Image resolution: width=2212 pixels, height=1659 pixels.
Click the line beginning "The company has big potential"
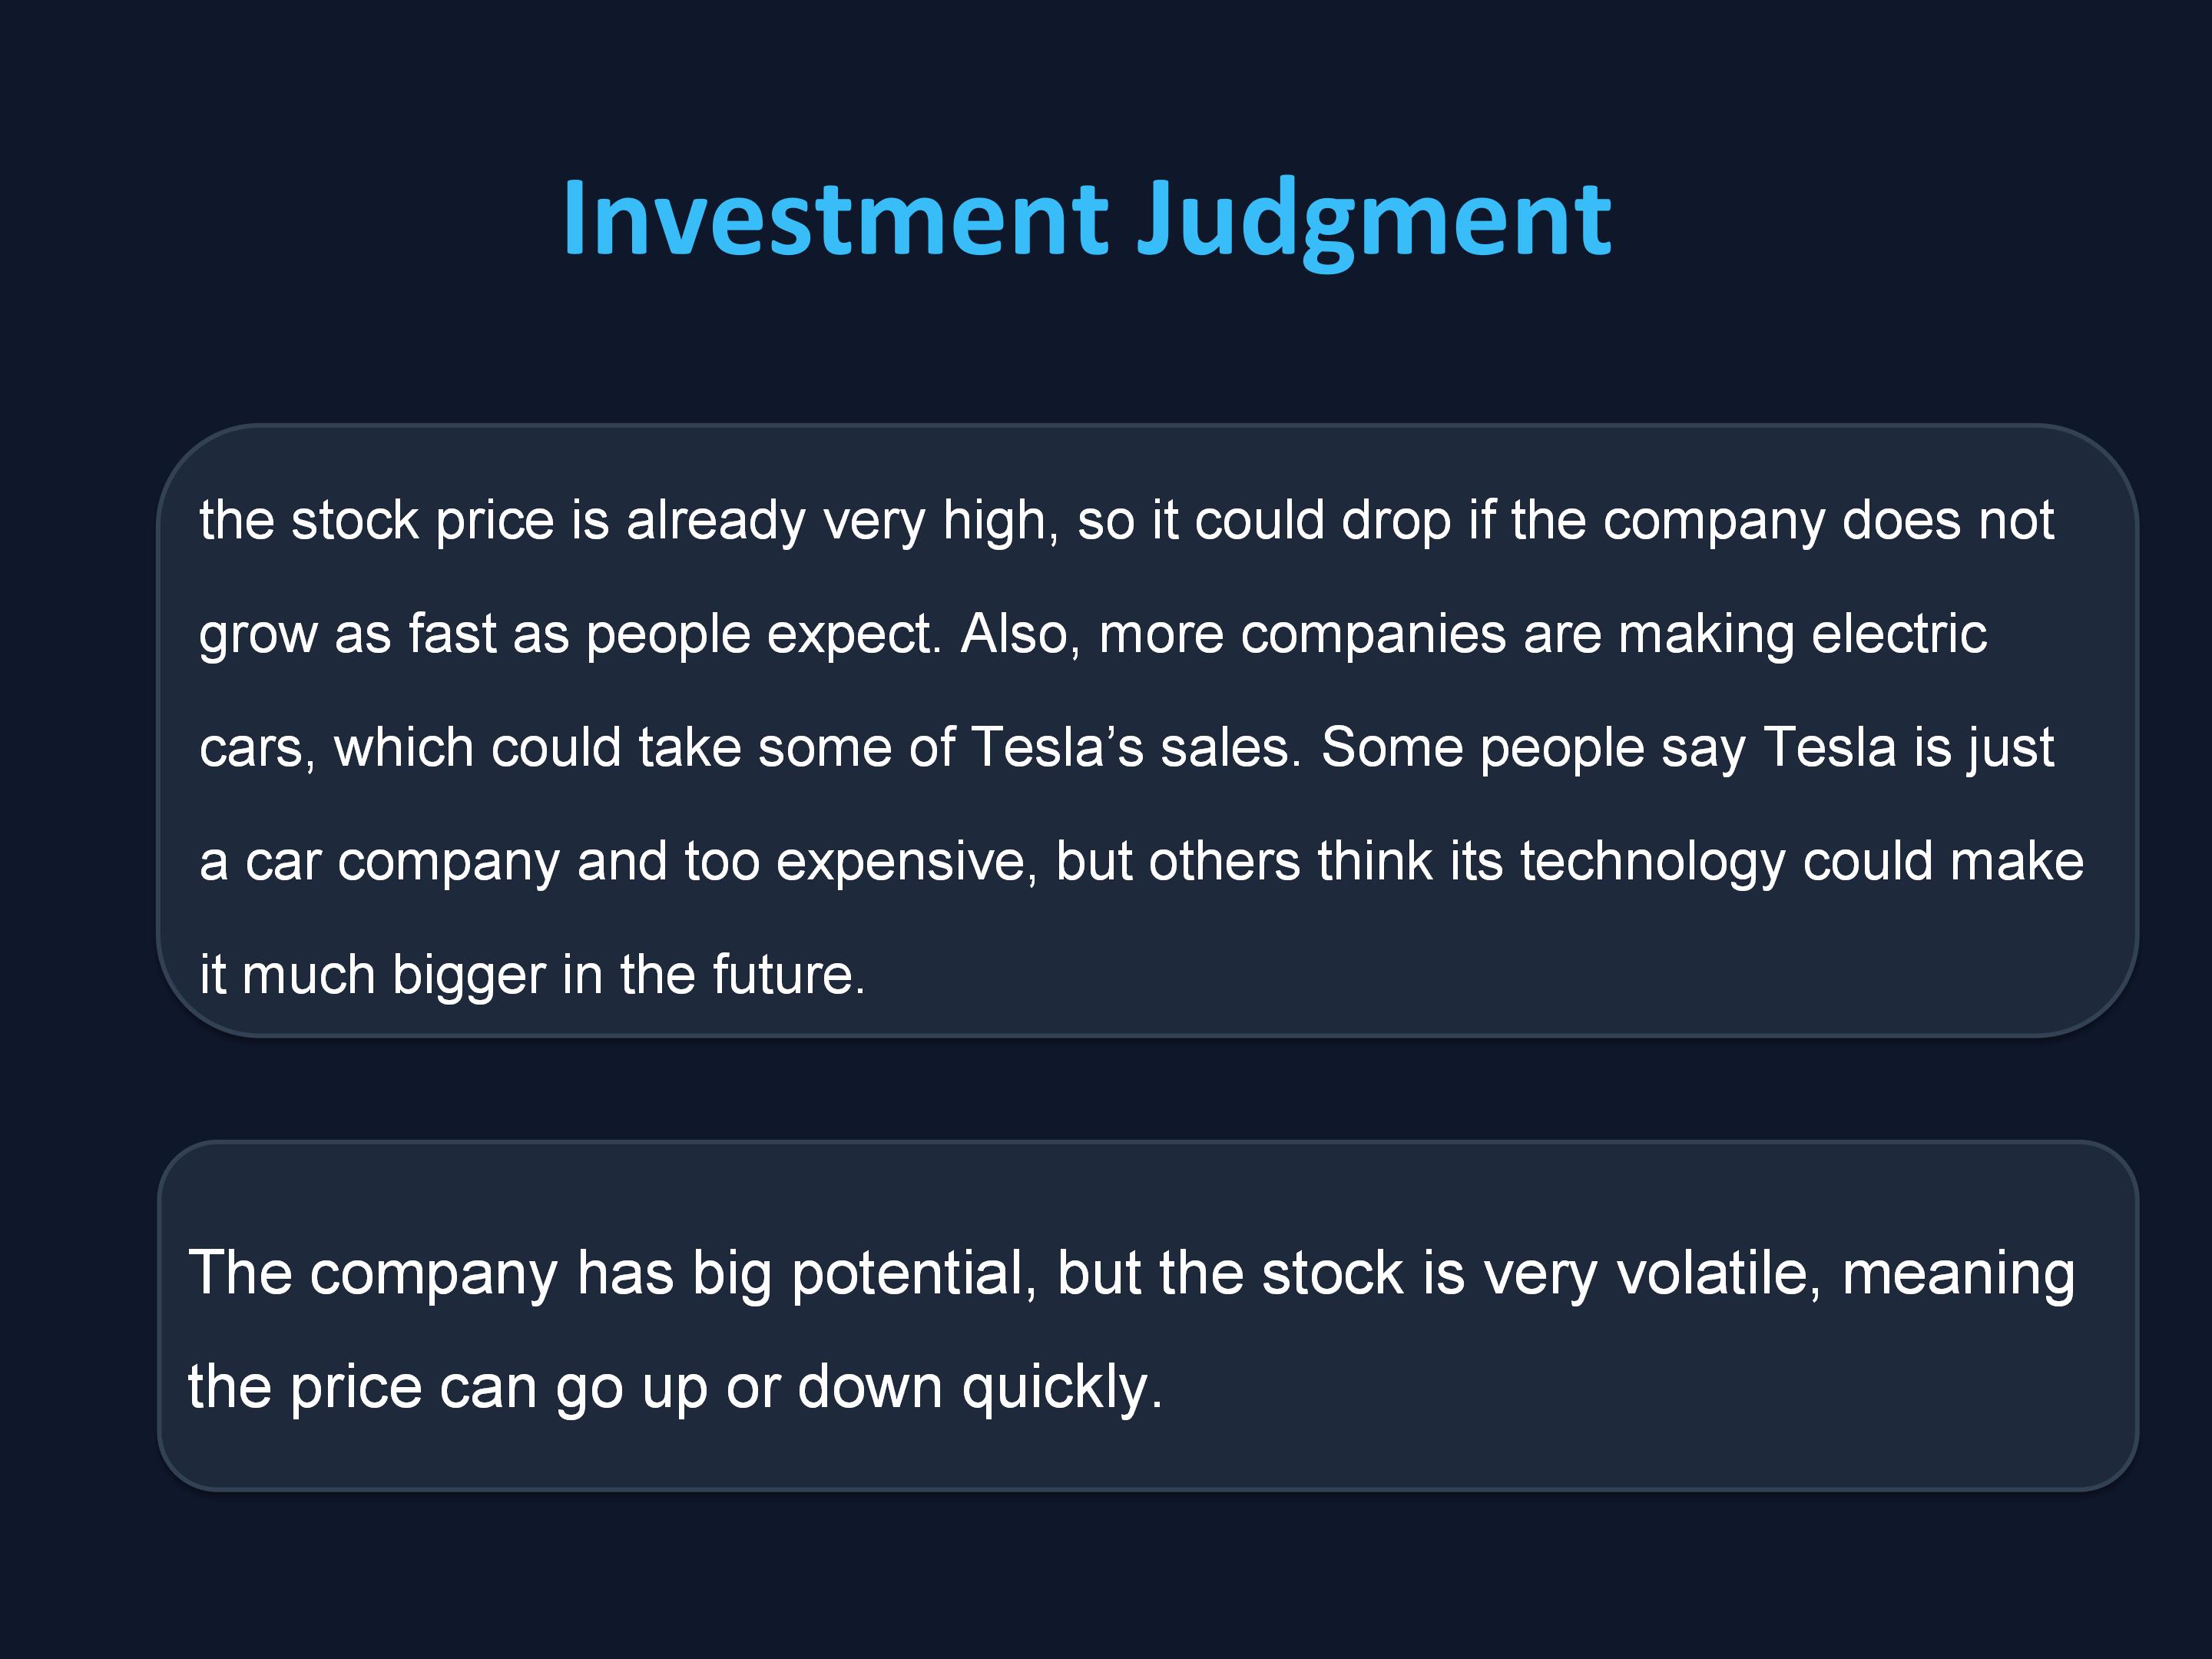pyautogui.click(x=1131, y=1274)
